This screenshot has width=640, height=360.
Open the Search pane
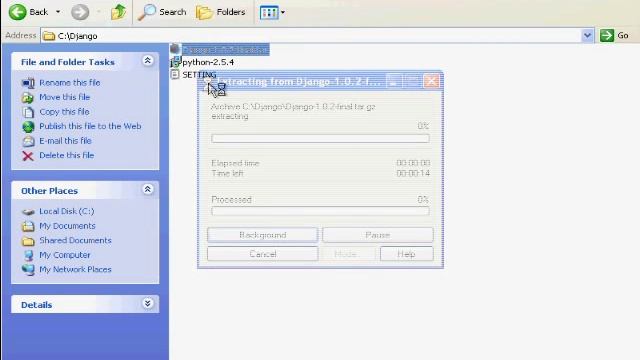tap(162, 12)
